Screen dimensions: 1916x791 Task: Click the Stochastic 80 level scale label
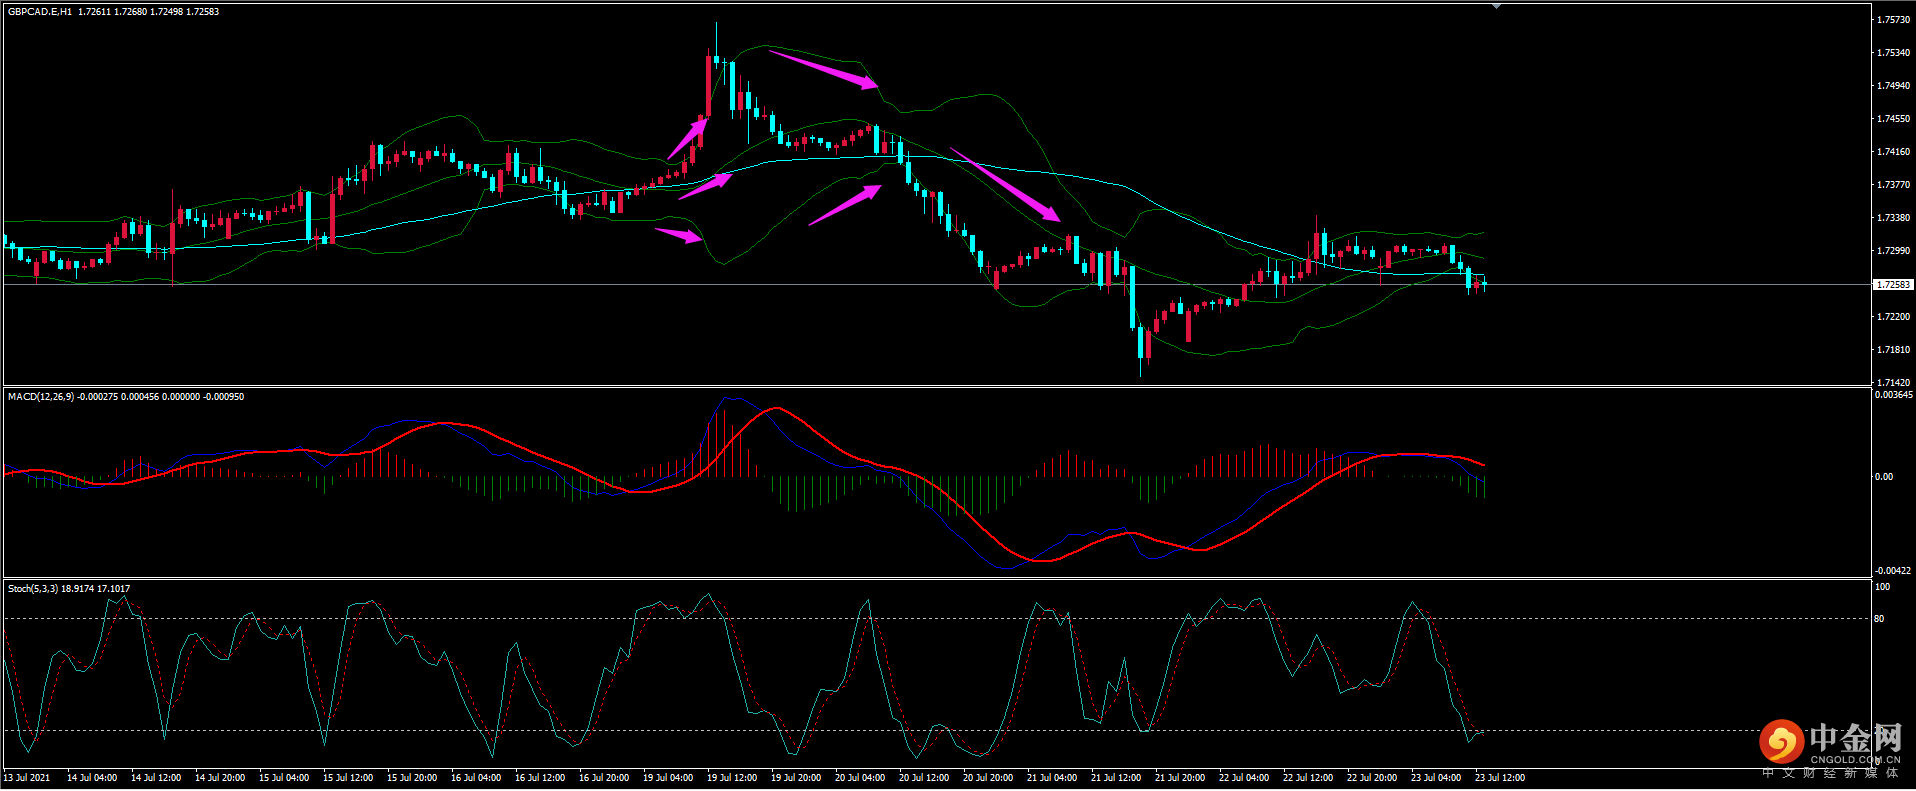1879,619
